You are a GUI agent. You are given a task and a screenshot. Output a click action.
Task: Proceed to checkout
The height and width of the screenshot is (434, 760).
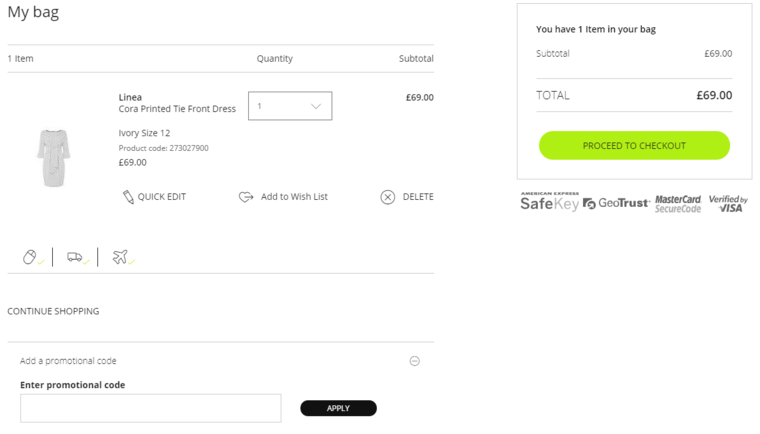point(634,145)
